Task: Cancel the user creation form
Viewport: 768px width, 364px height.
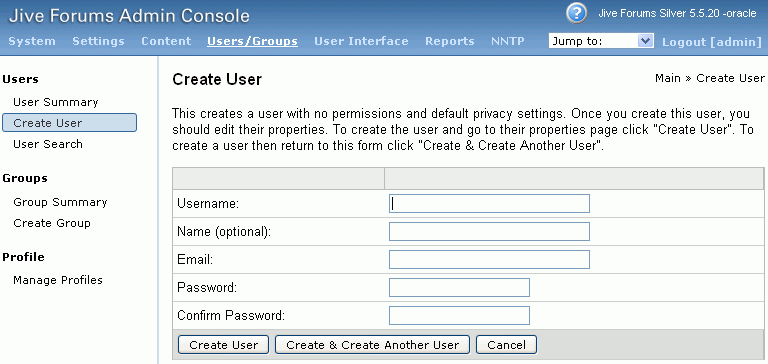Action: [x=506, y=344]
